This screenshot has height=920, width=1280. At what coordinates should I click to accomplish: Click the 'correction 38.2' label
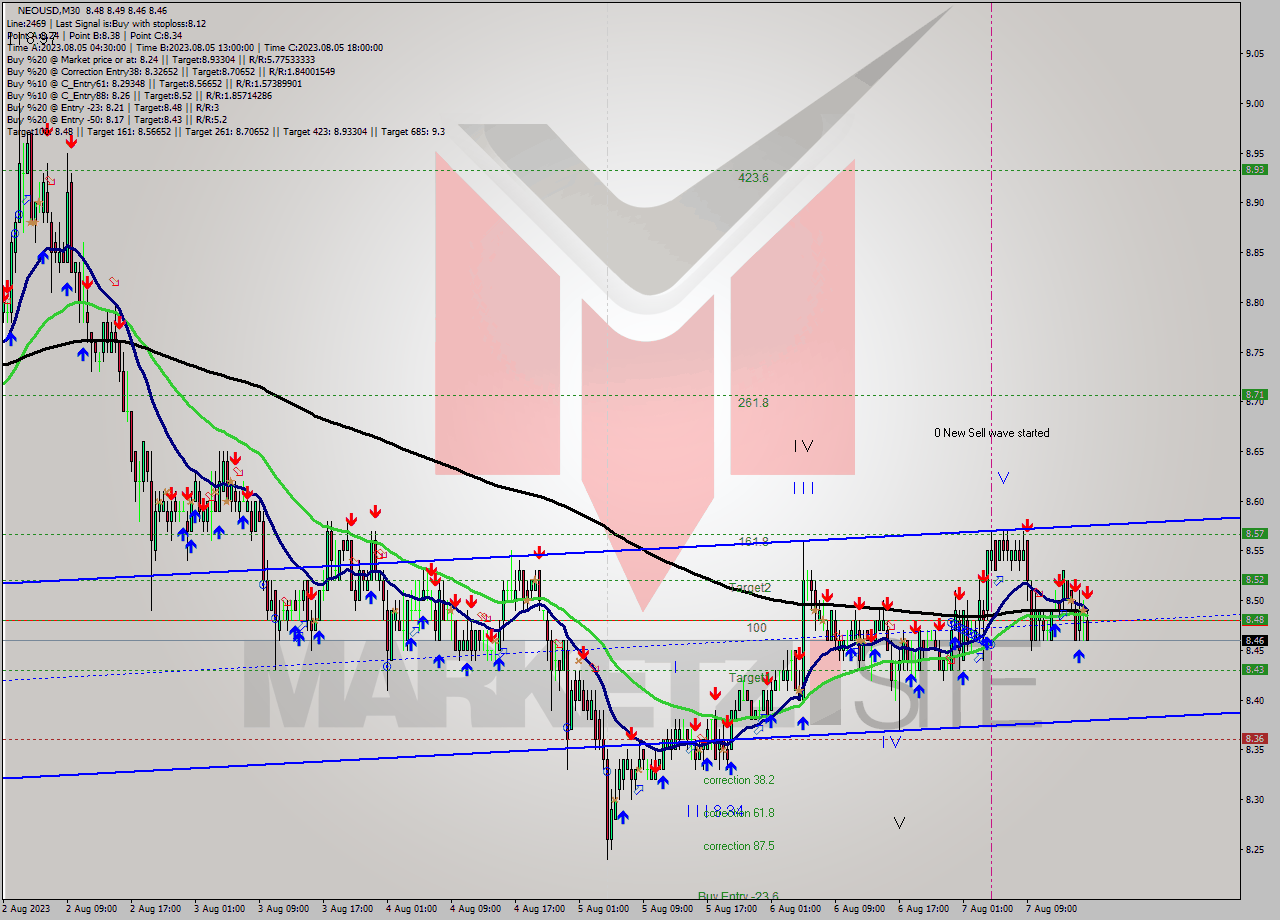[739, 780]
